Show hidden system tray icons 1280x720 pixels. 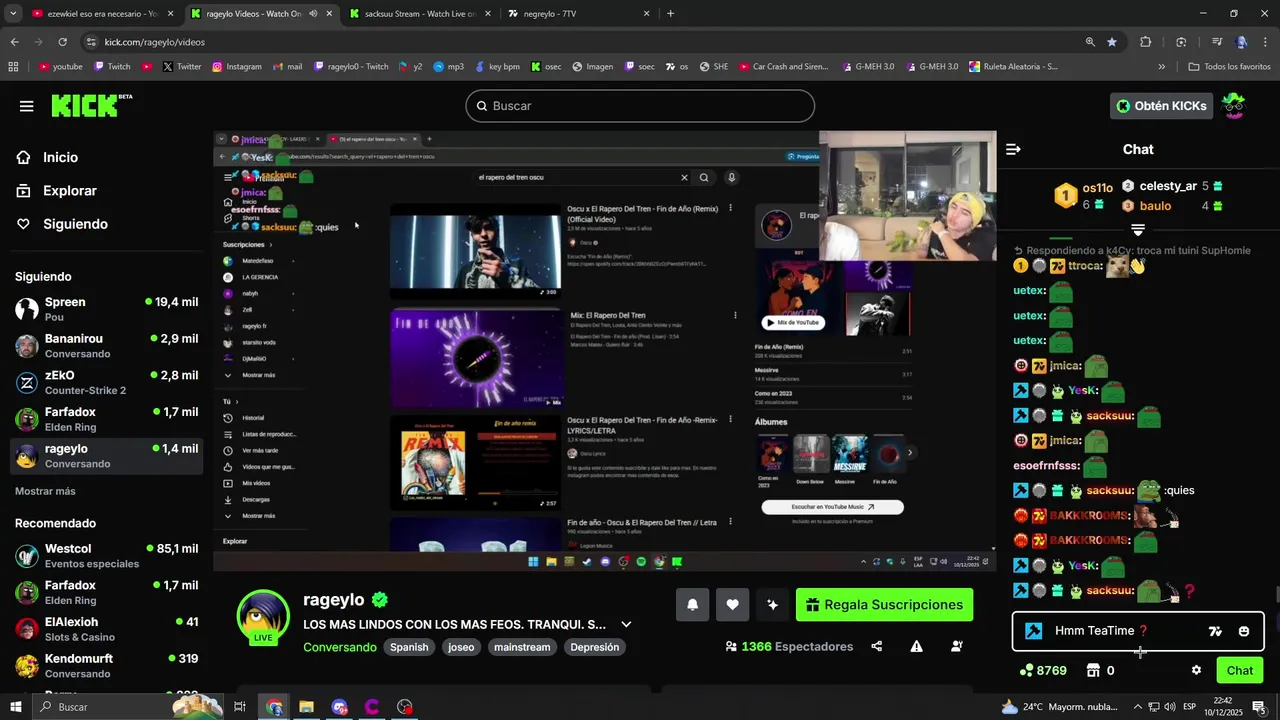[1137, 707]
